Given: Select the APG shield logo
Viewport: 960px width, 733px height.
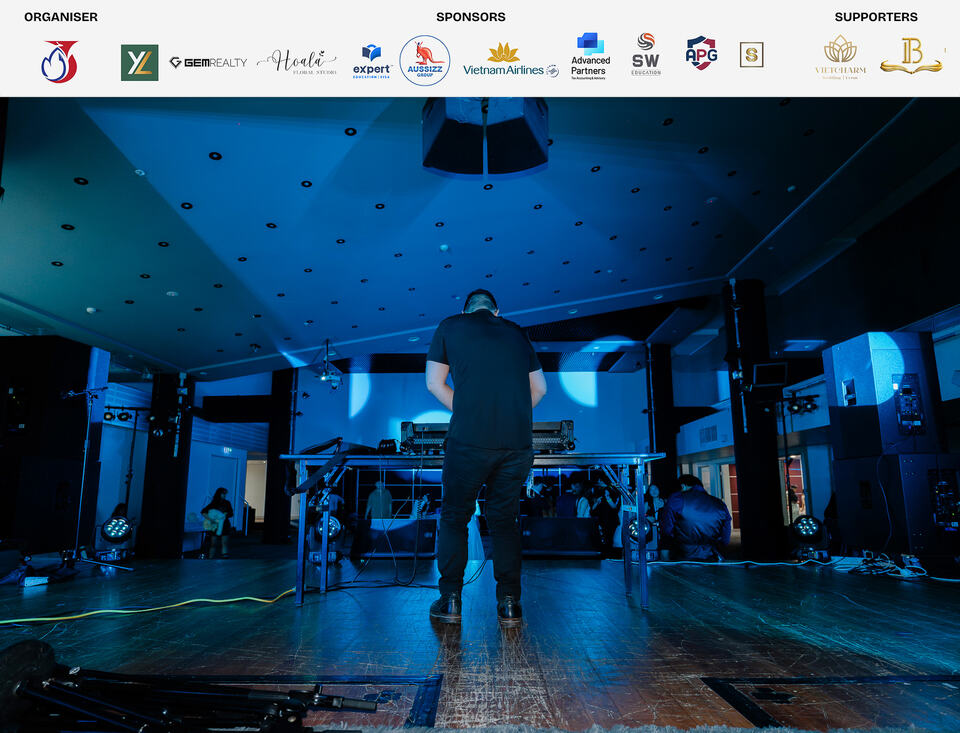Looking at the screenshot, I should [x=701, y=53].
